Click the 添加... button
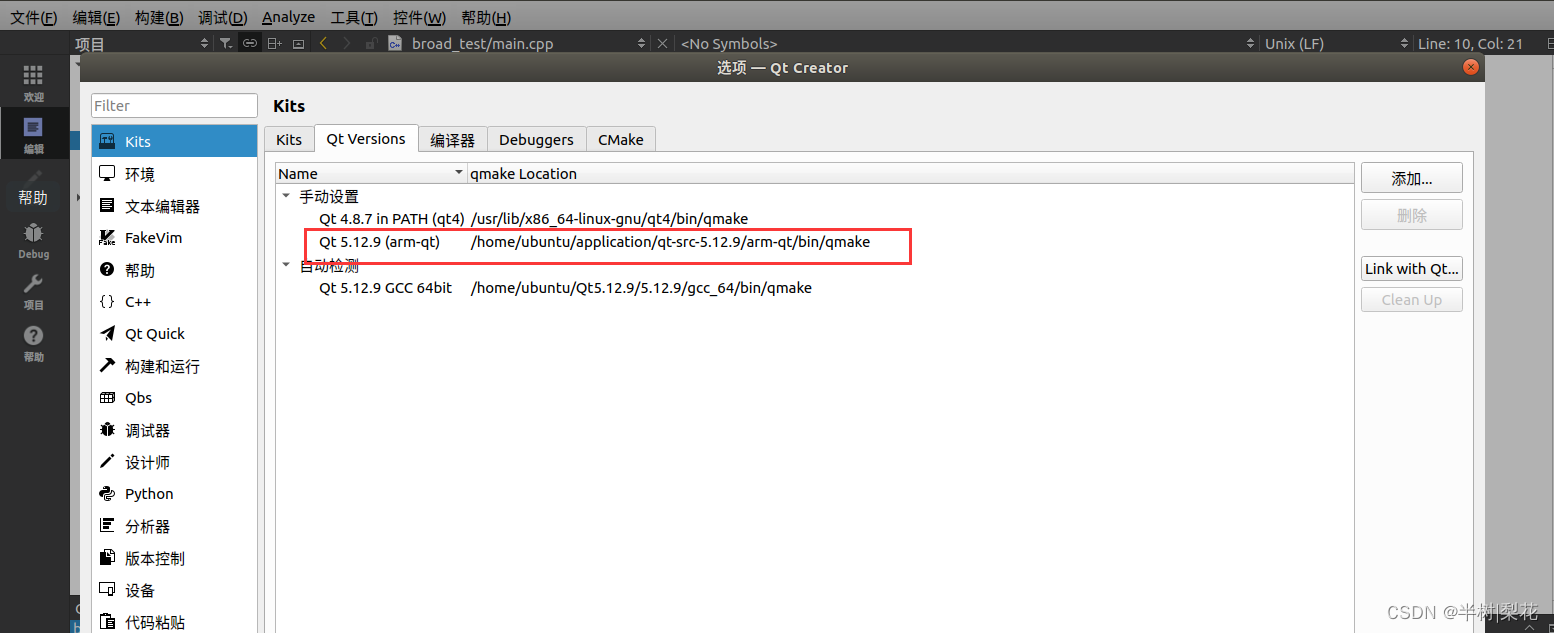The height and width of the screenshot is (633, 1554). [x=1411, y=179]
